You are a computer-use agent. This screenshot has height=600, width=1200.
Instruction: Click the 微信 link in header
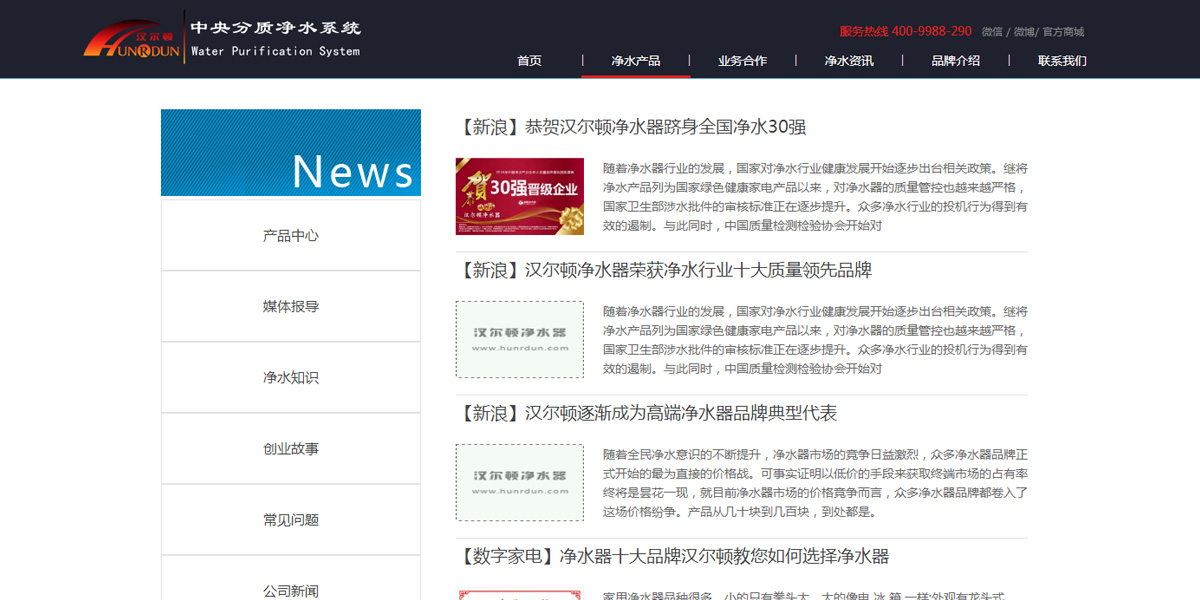[x=992, y=32]
